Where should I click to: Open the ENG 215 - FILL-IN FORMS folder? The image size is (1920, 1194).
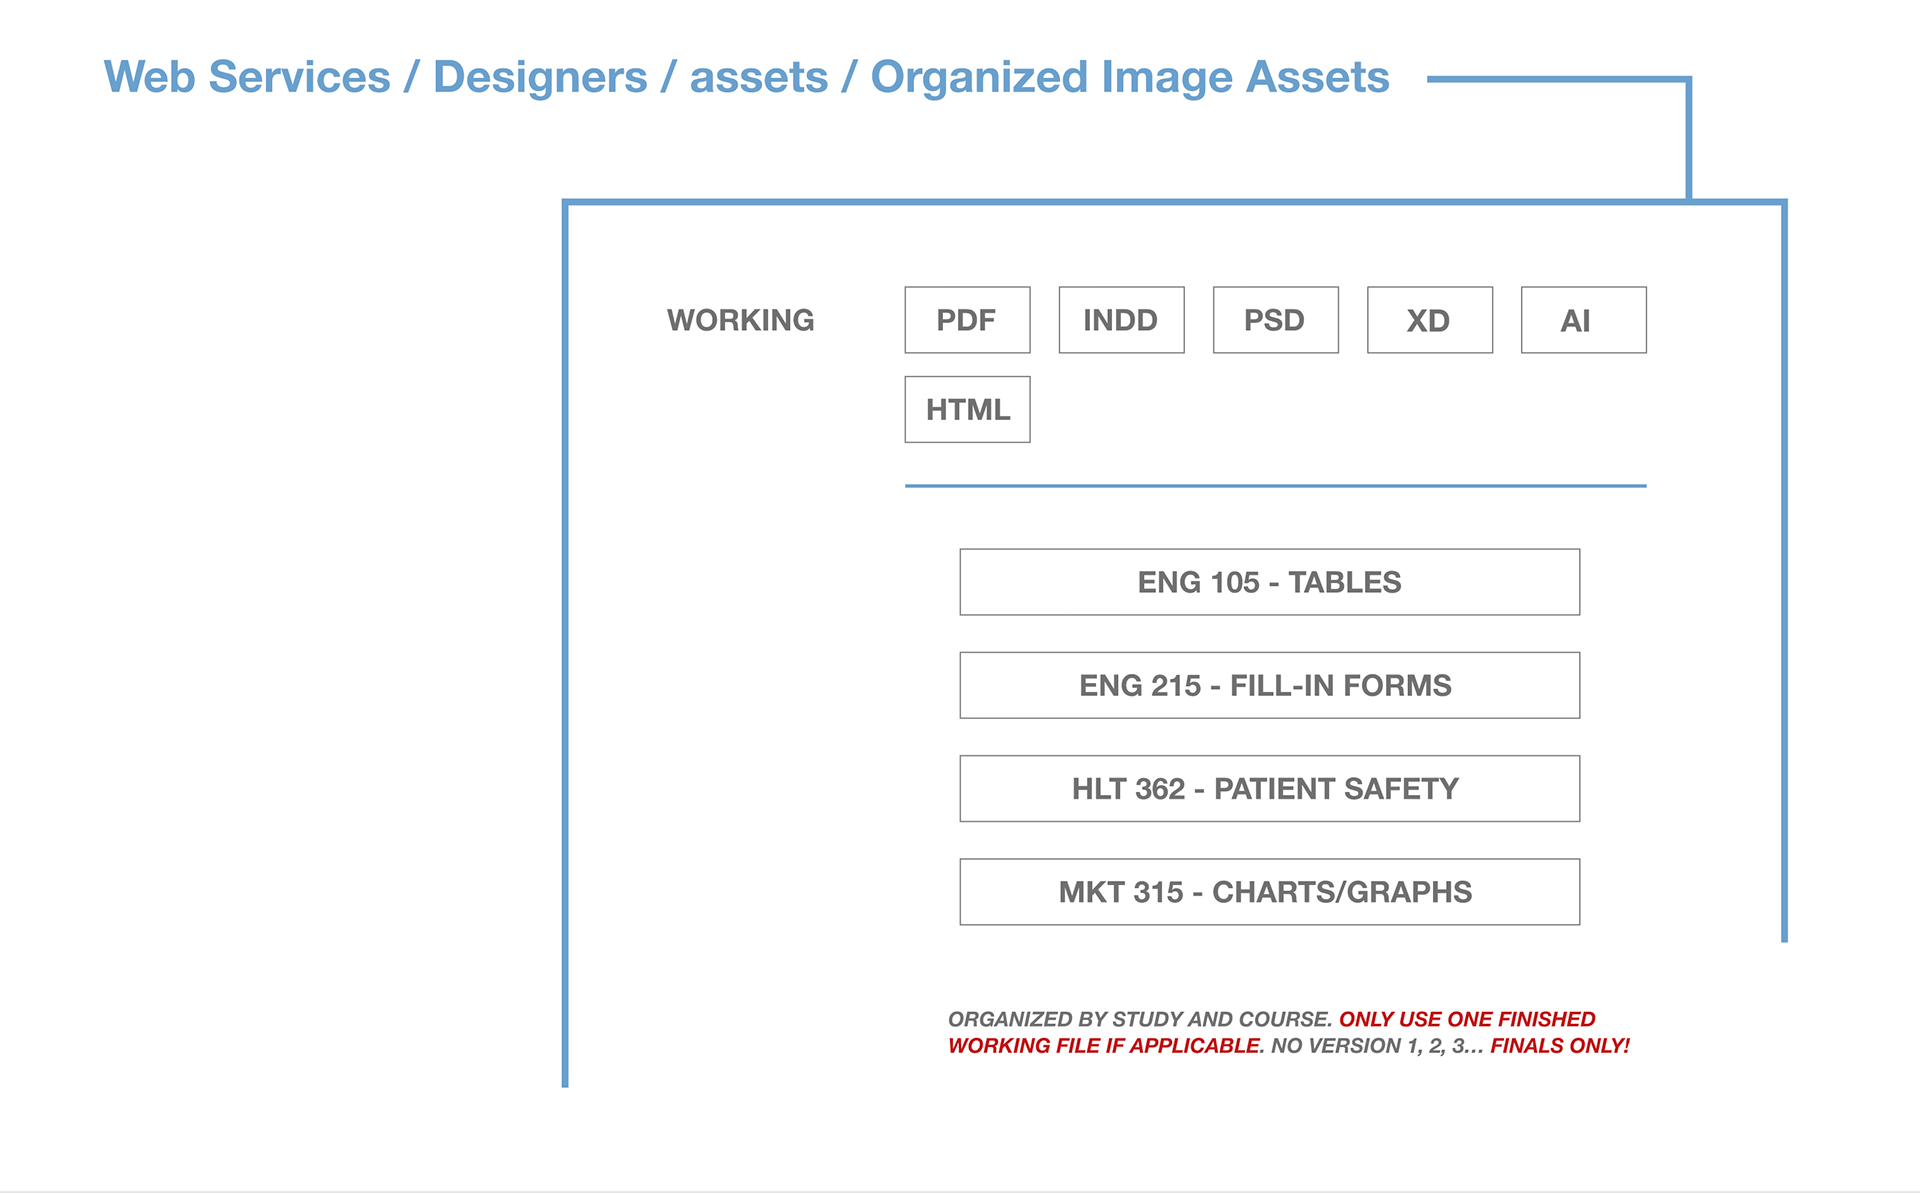[x=1269, y=685]
